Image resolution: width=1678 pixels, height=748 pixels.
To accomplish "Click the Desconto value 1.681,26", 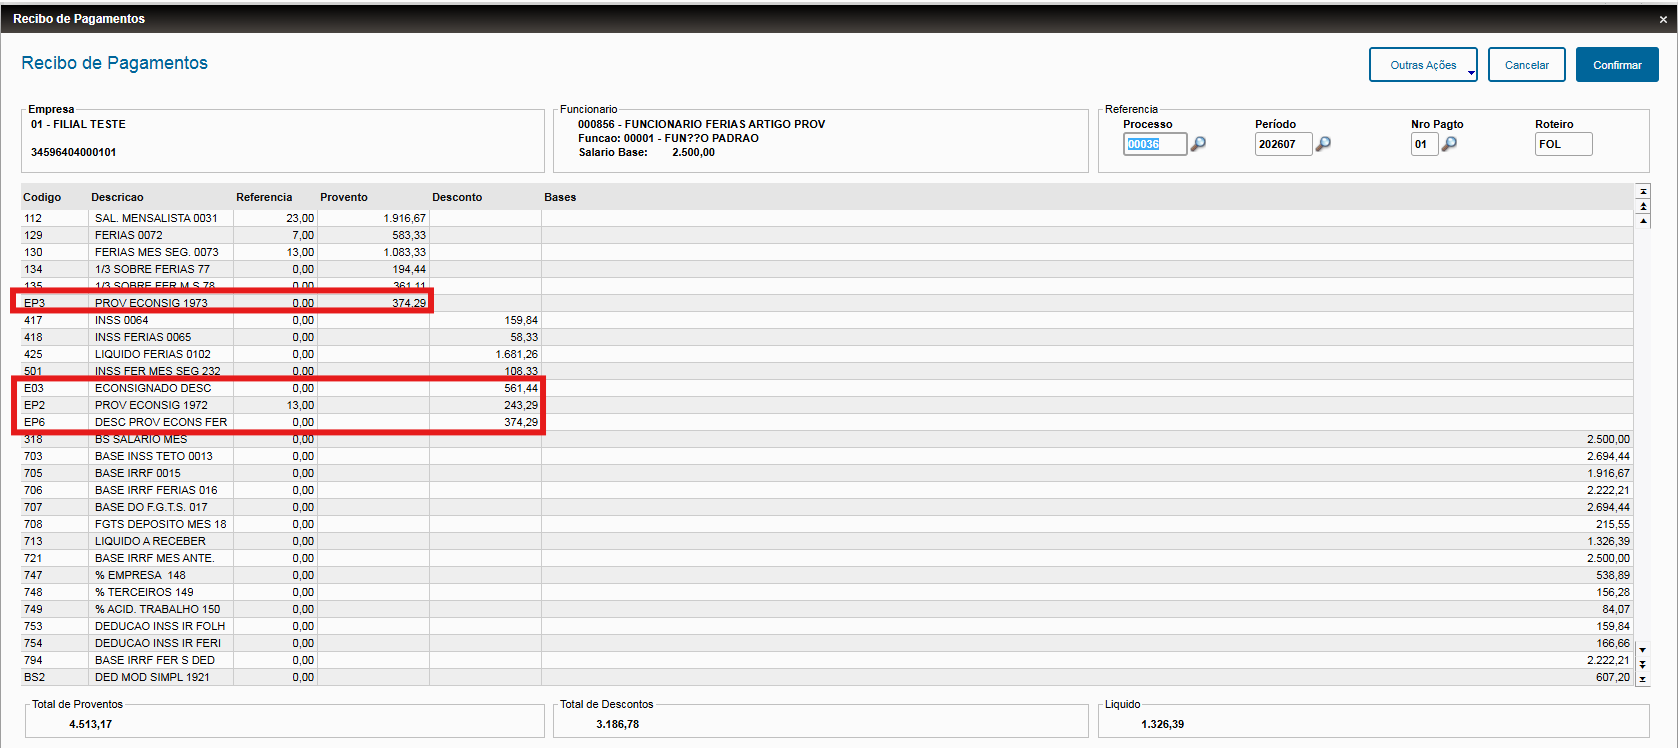I will point(517,354).
